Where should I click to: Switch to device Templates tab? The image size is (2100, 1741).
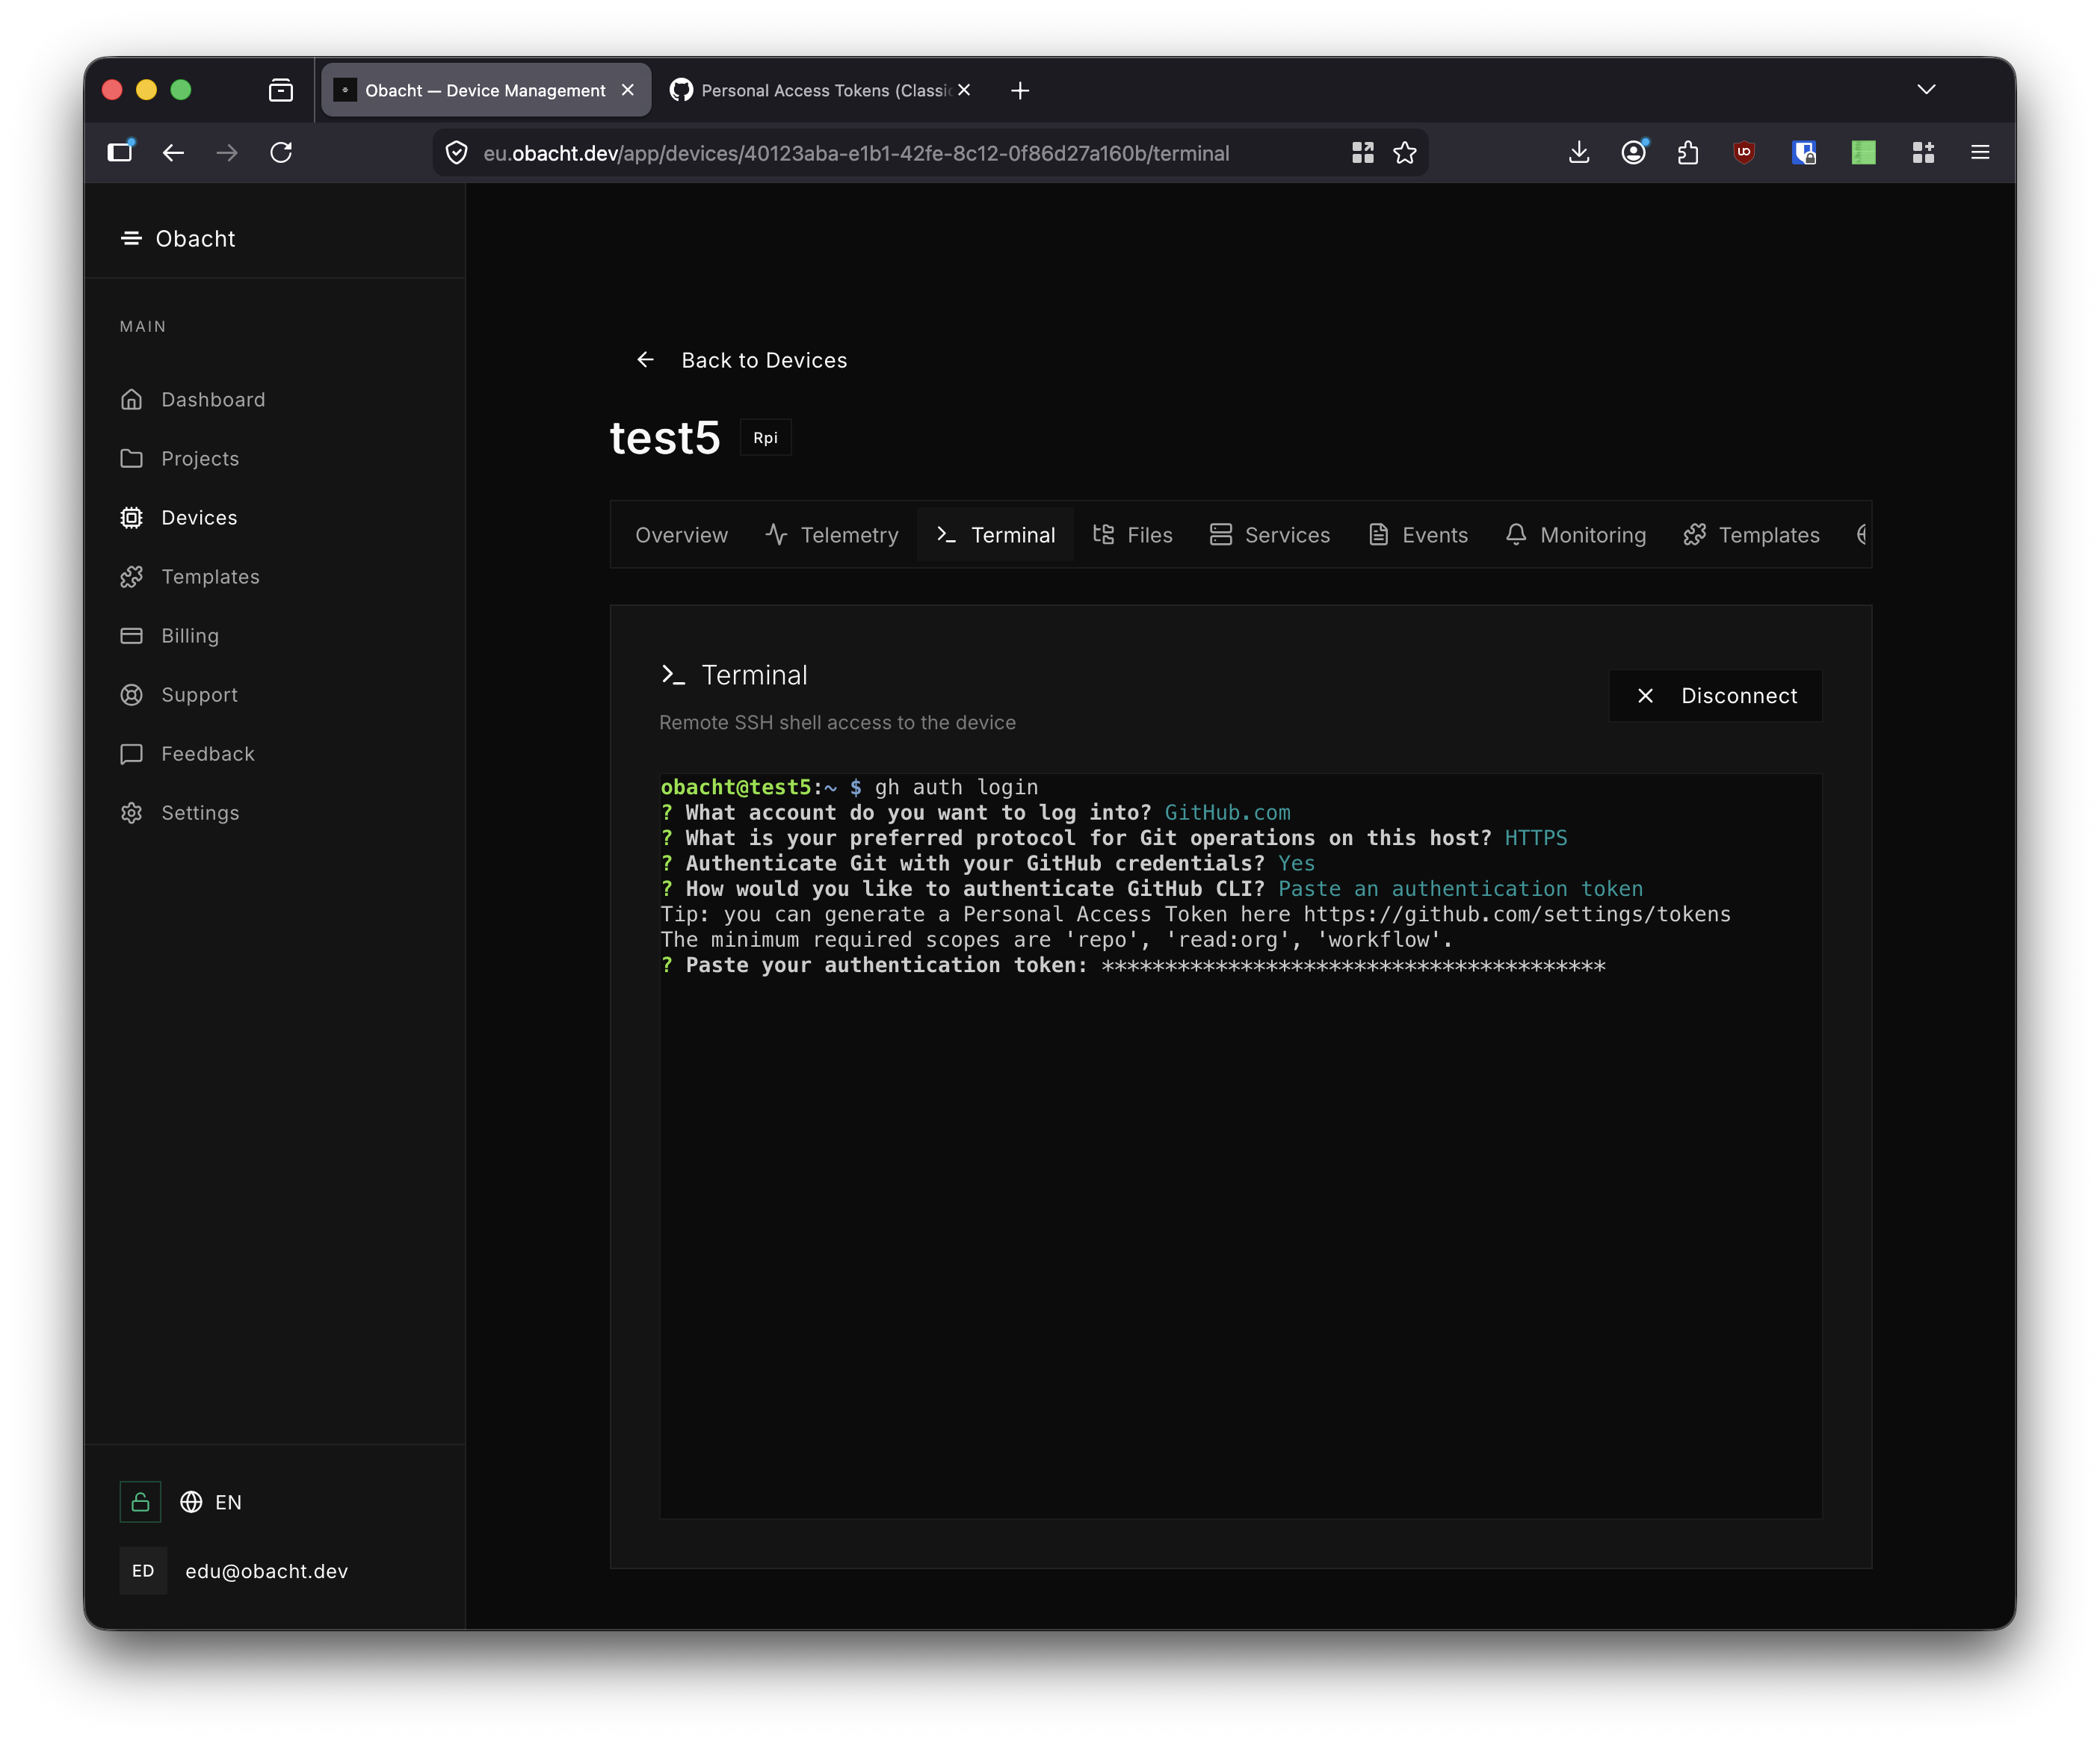(1752, 535)
